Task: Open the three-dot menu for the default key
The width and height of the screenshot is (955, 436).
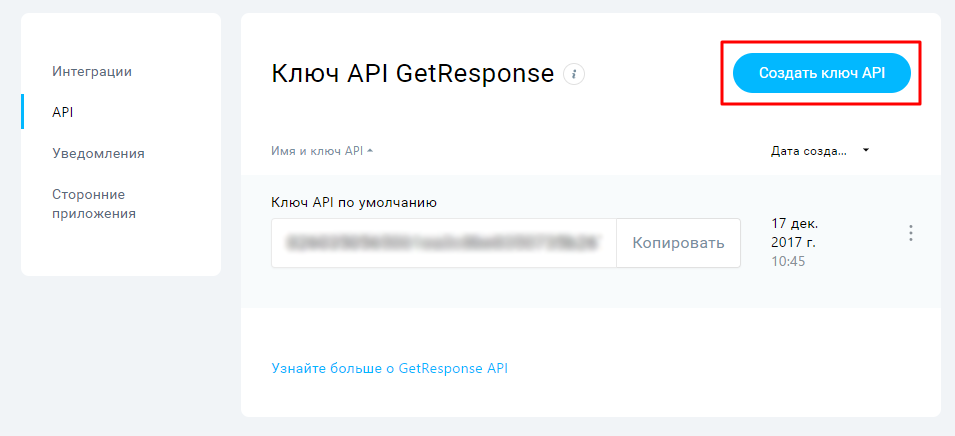Action: tap(911, 233)
